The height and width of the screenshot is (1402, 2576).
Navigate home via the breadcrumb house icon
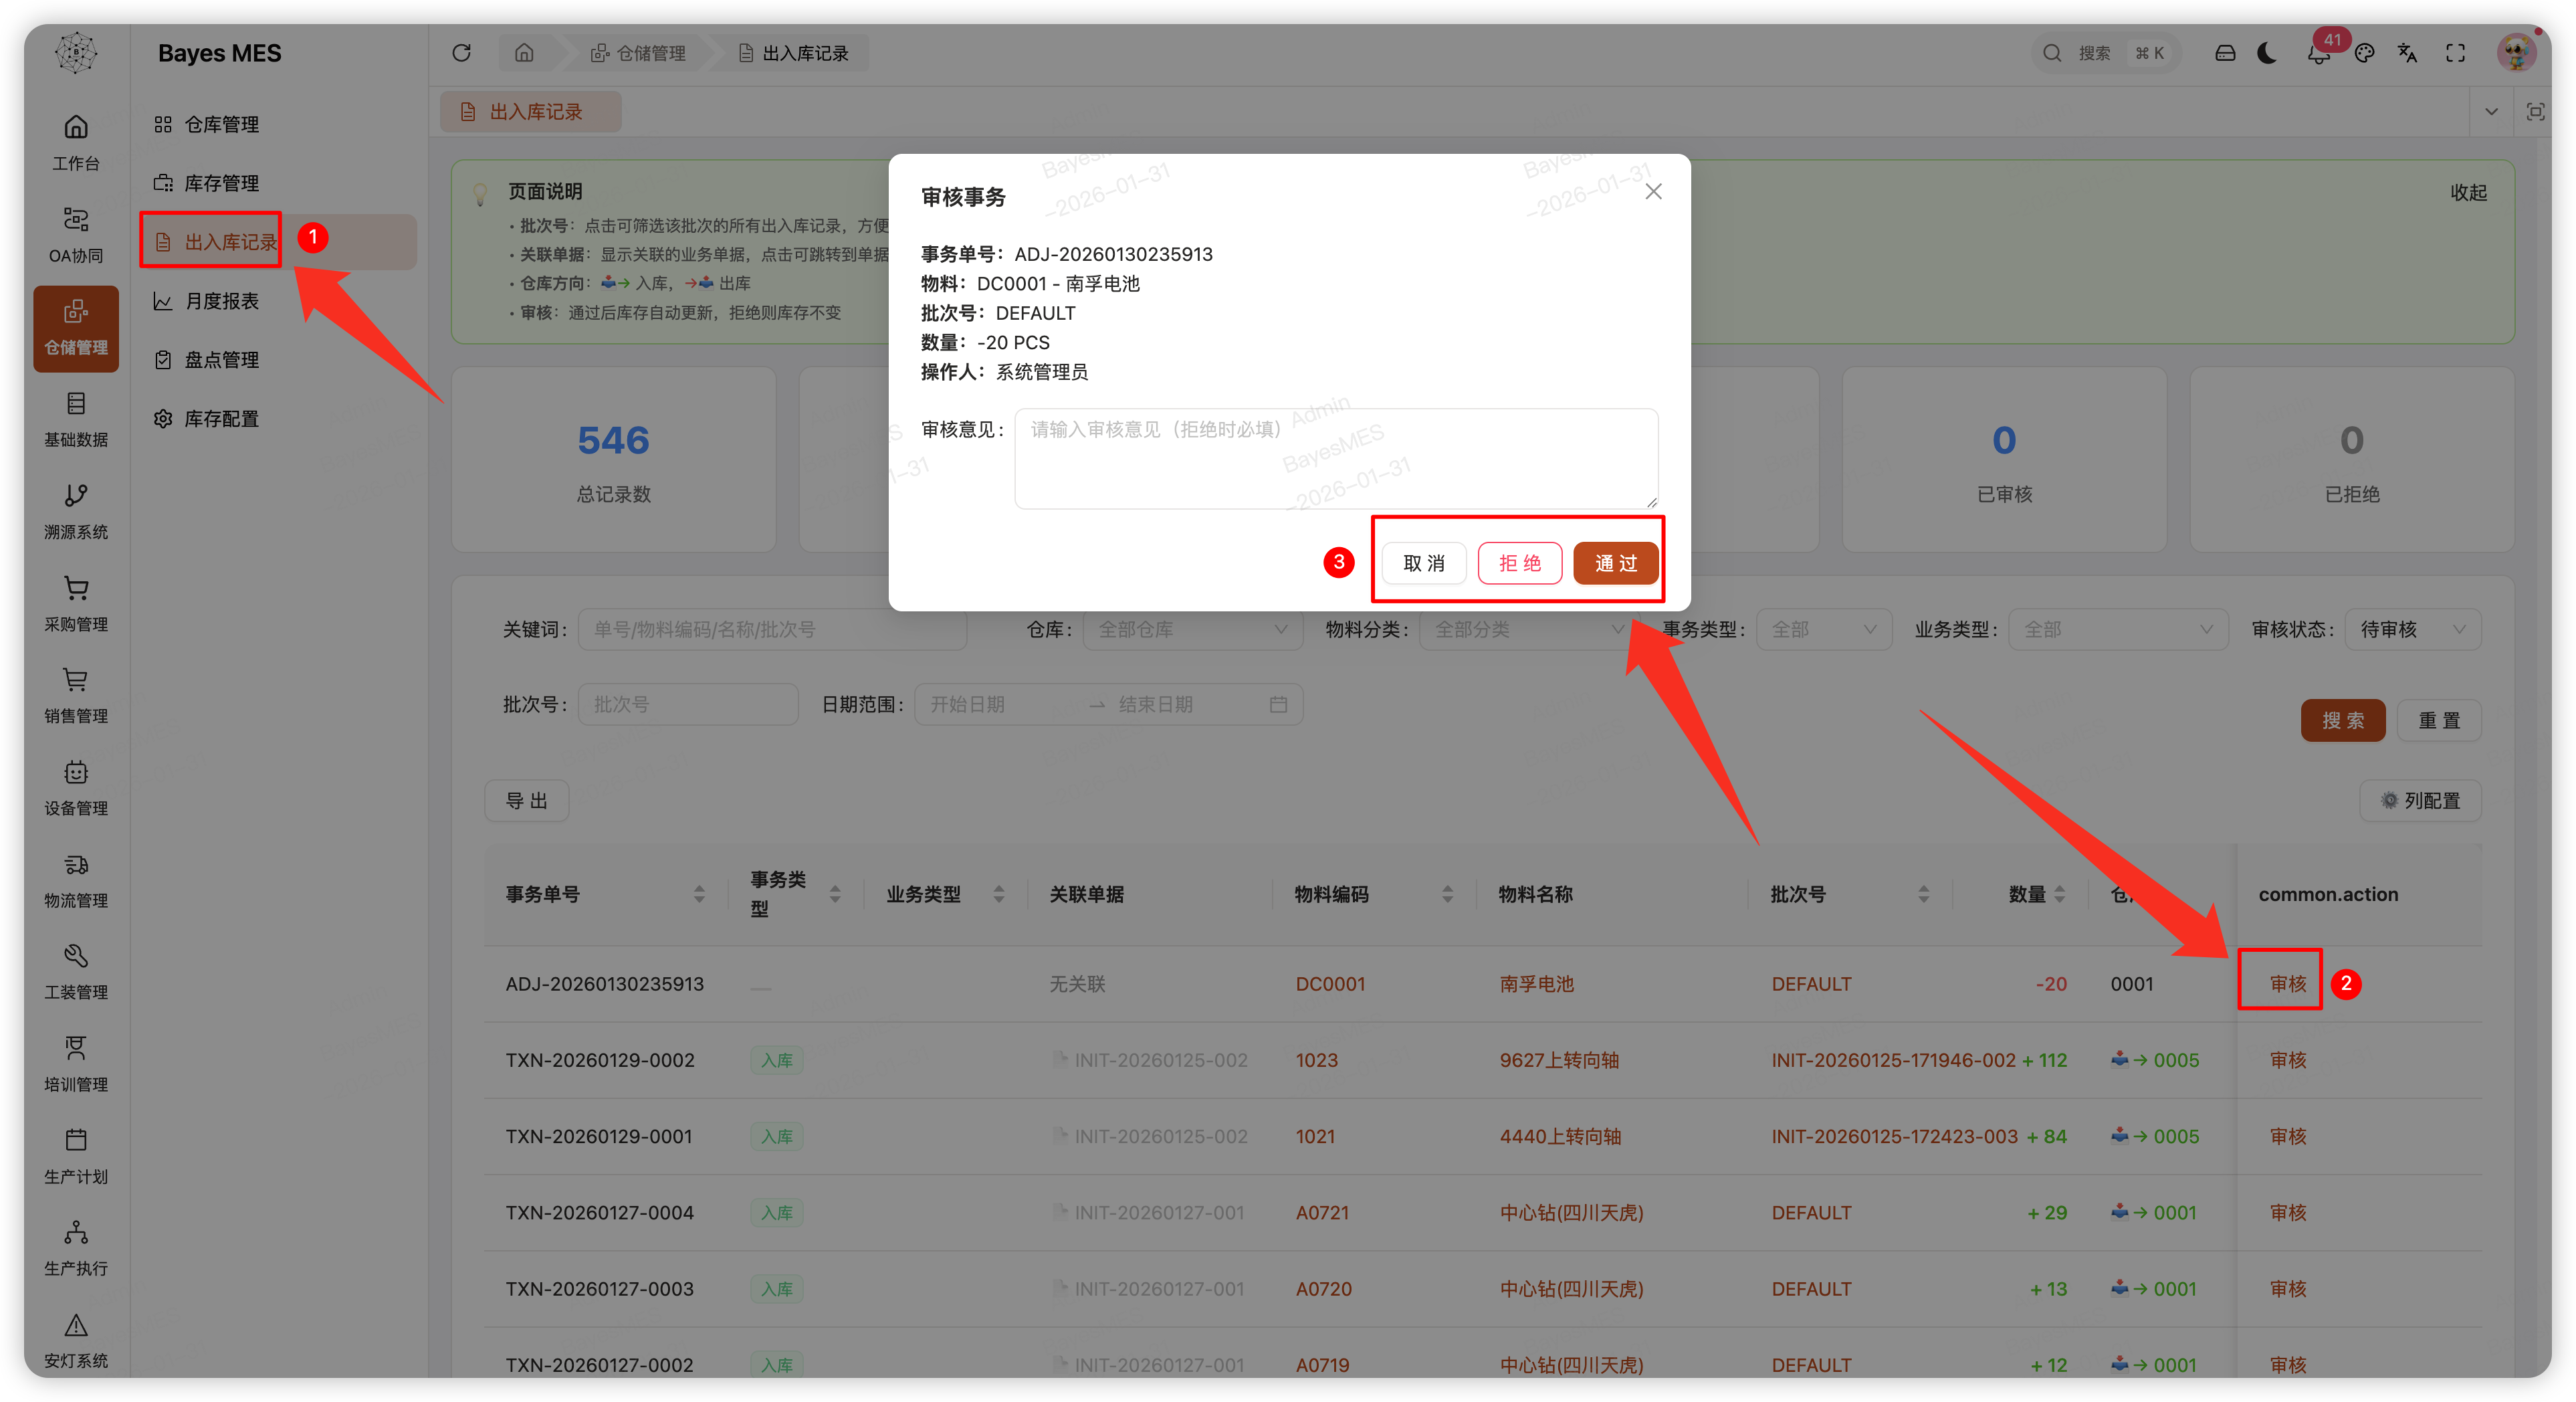pyautogui.click(x=524, y=52)
